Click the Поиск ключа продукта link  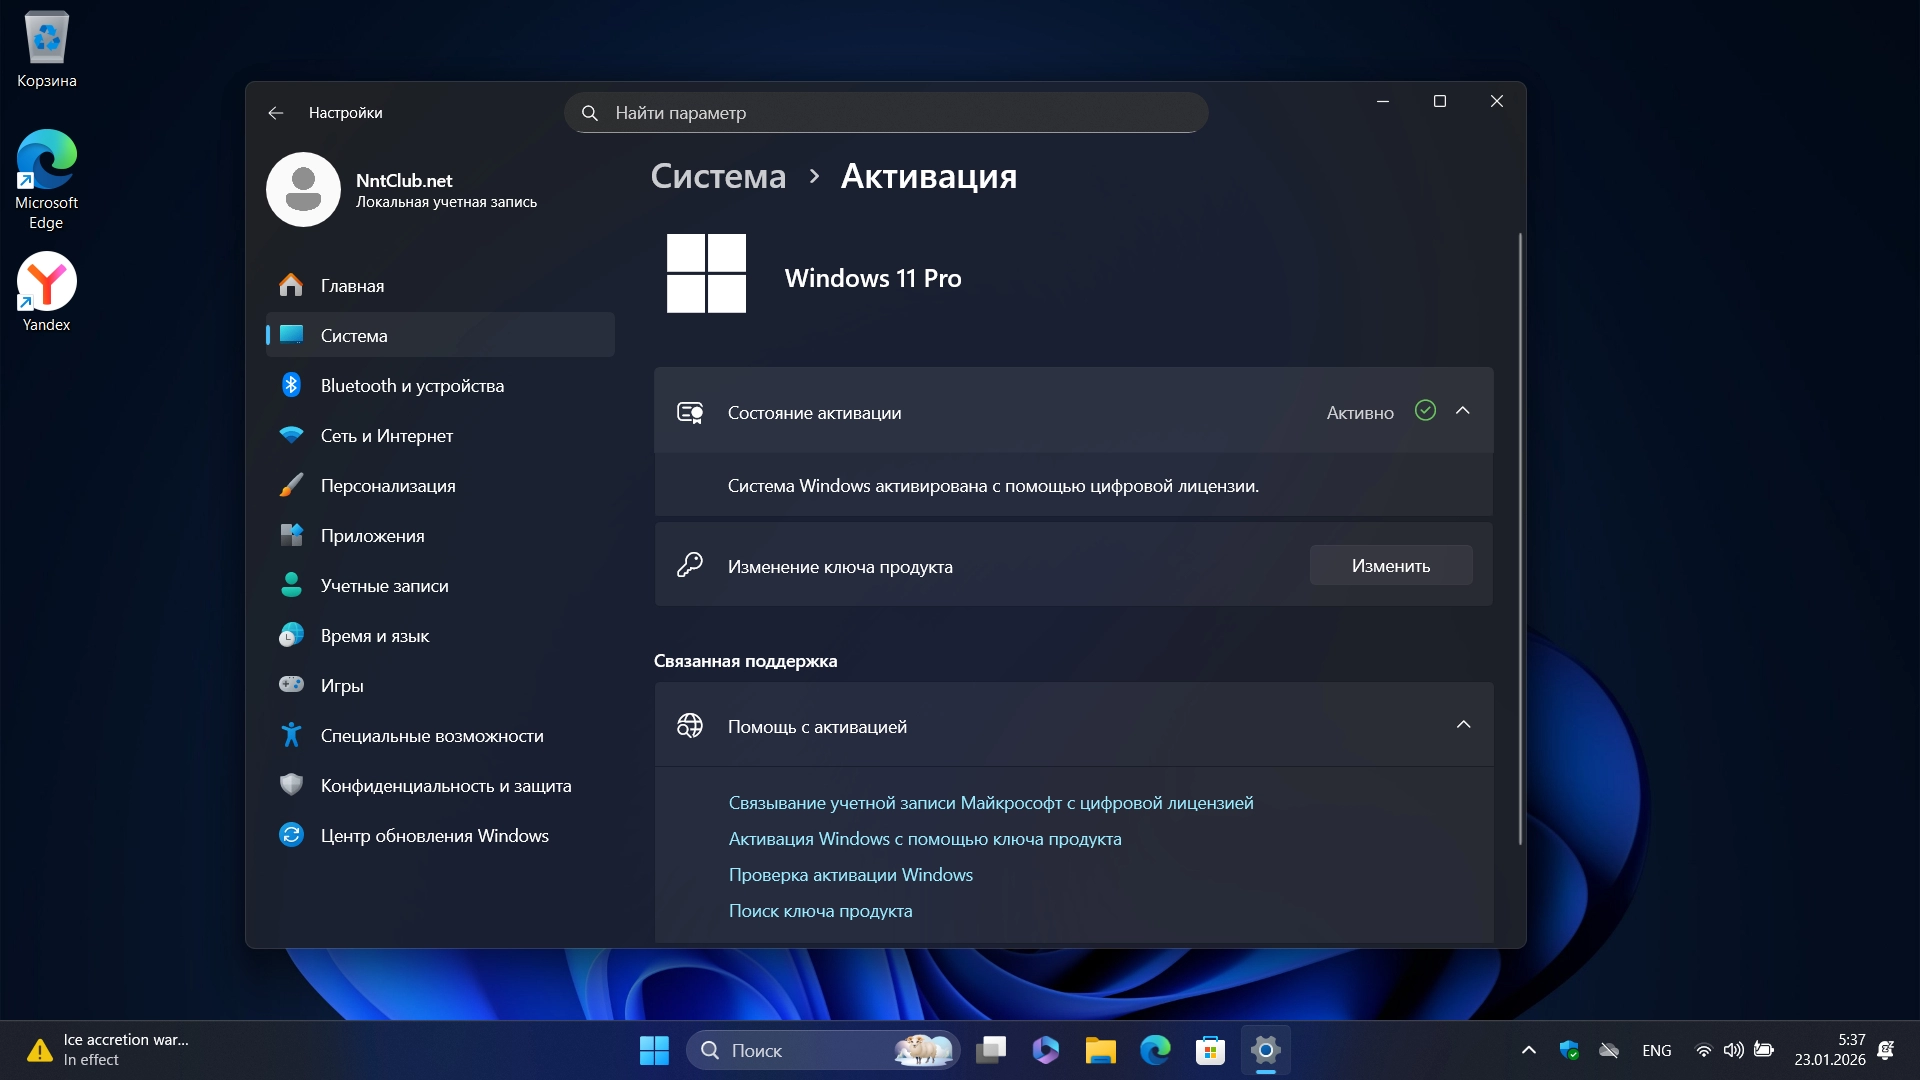click(820, 911)
